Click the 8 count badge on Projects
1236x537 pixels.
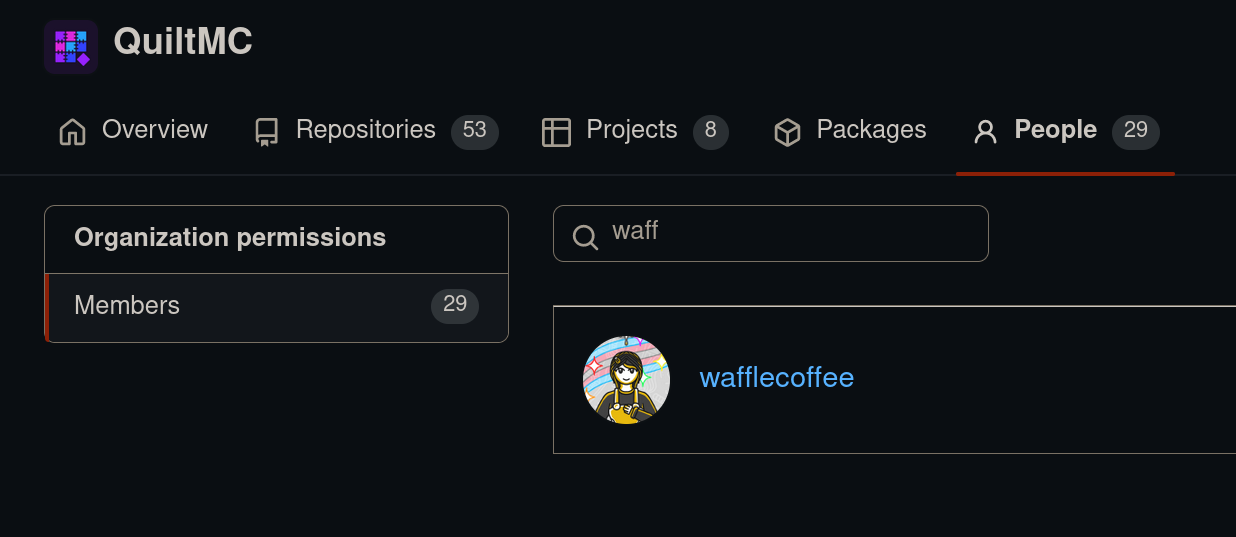click(x=711, y=131)
